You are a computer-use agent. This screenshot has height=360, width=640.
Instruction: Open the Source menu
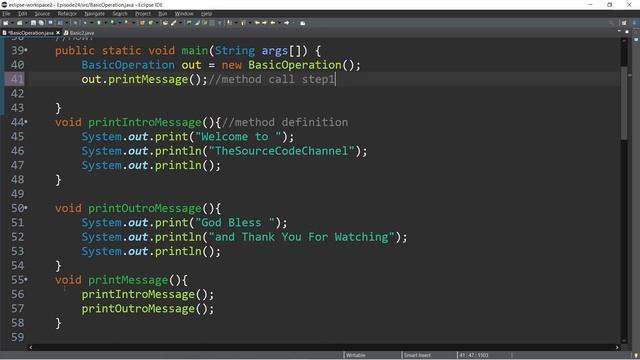42,13
